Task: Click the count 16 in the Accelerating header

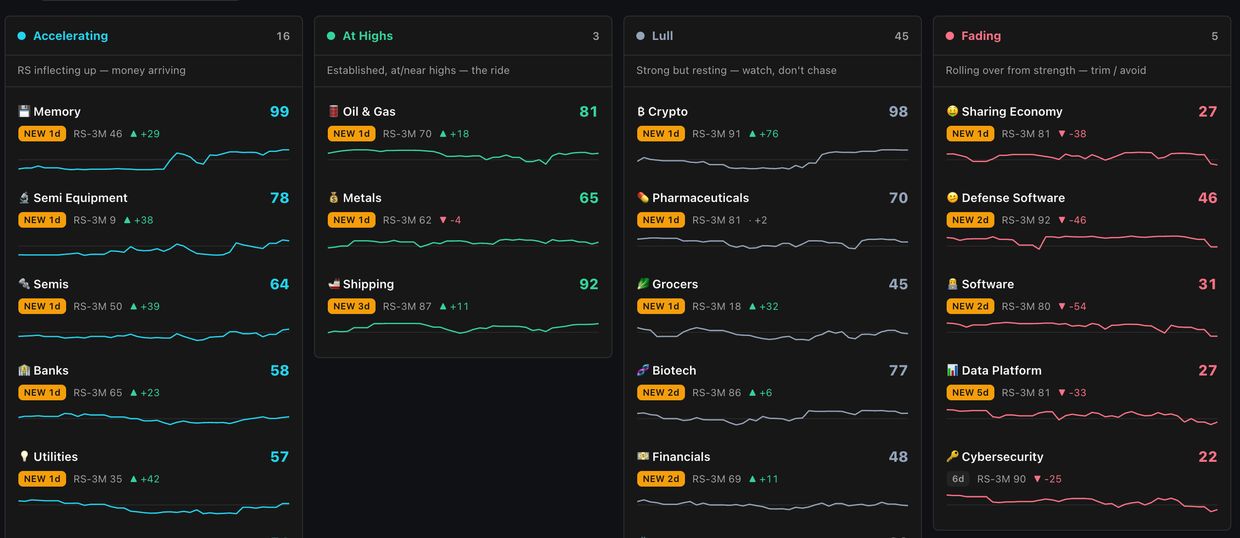Action: point(283,36)
